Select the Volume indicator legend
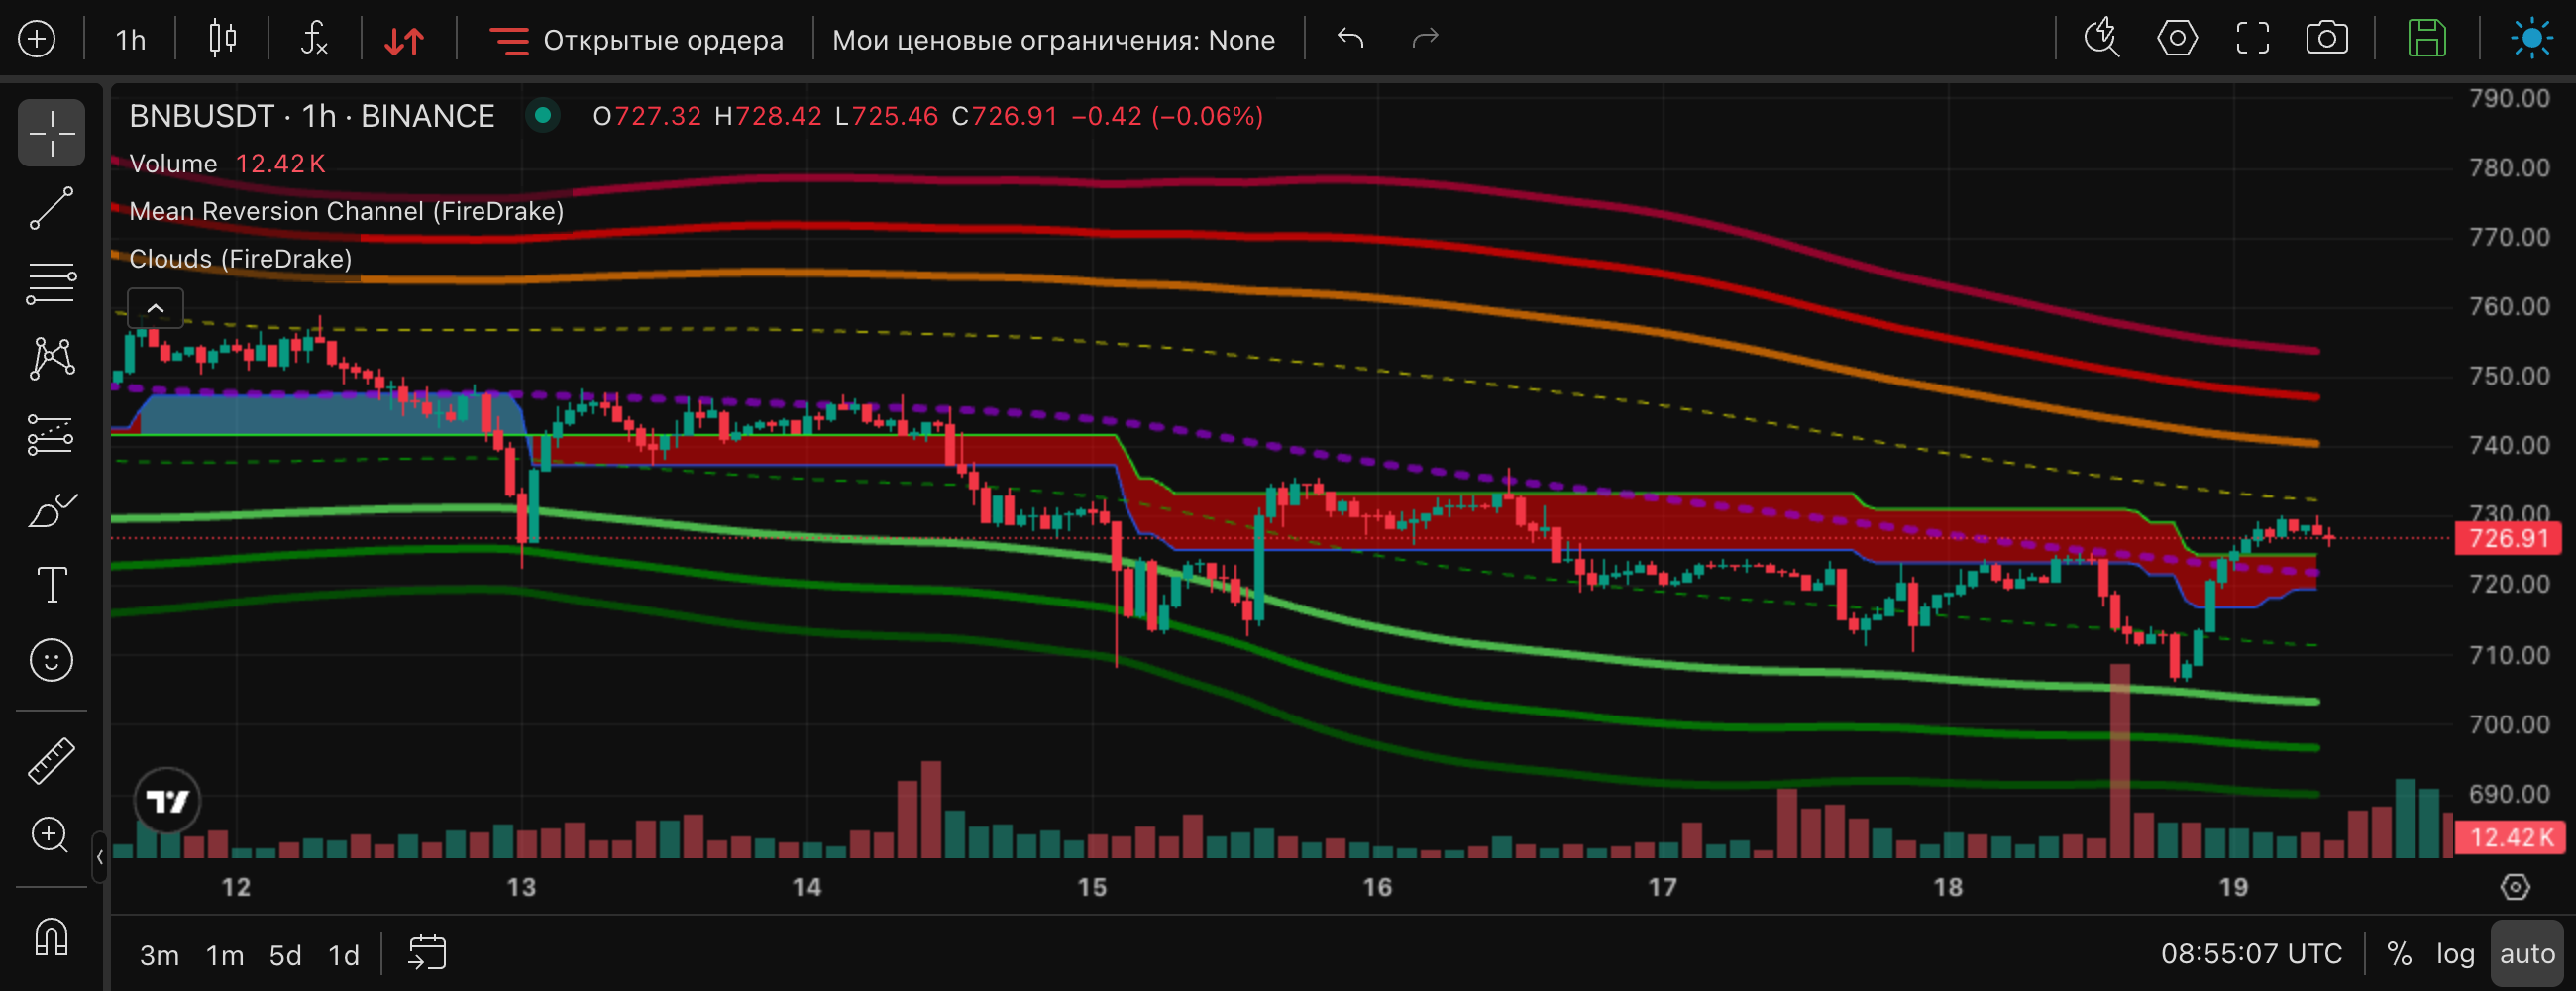This screenshot has height=991, width=2576. pyautogui.click(x=173, y=164)
